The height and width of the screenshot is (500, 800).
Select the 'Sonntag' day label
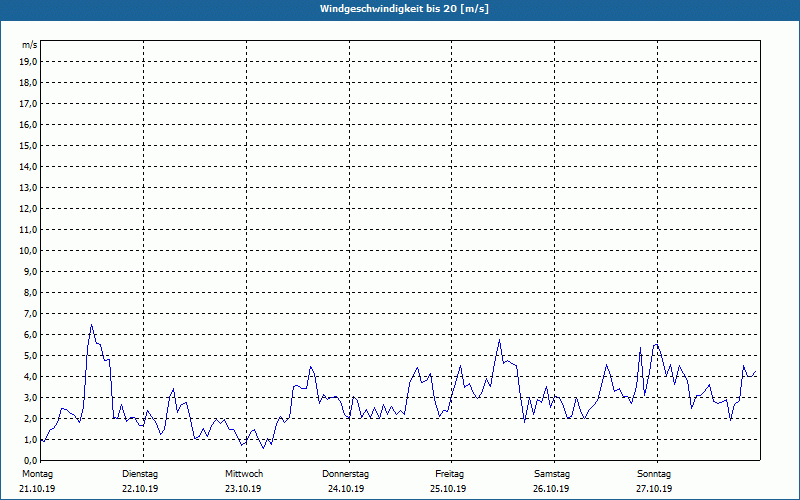pos(654,474)
